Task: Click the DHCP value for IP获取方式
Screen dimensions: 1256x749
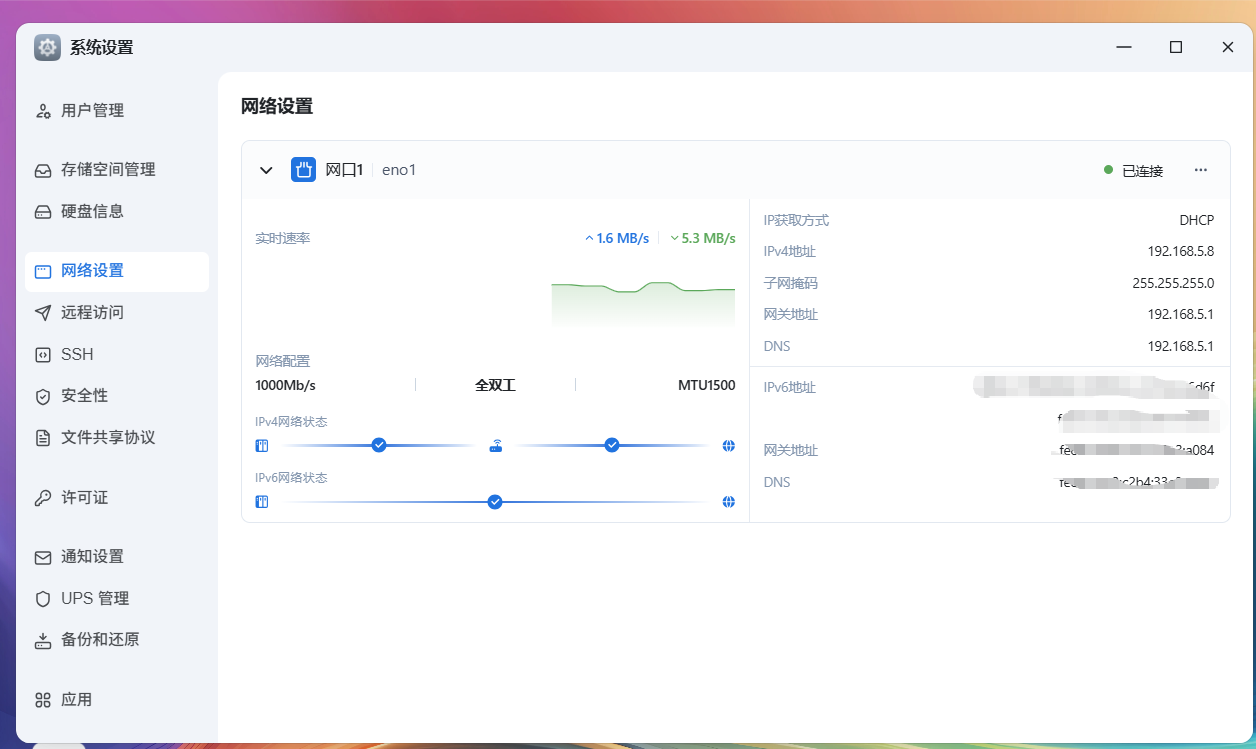Action: pos(1196,220)
